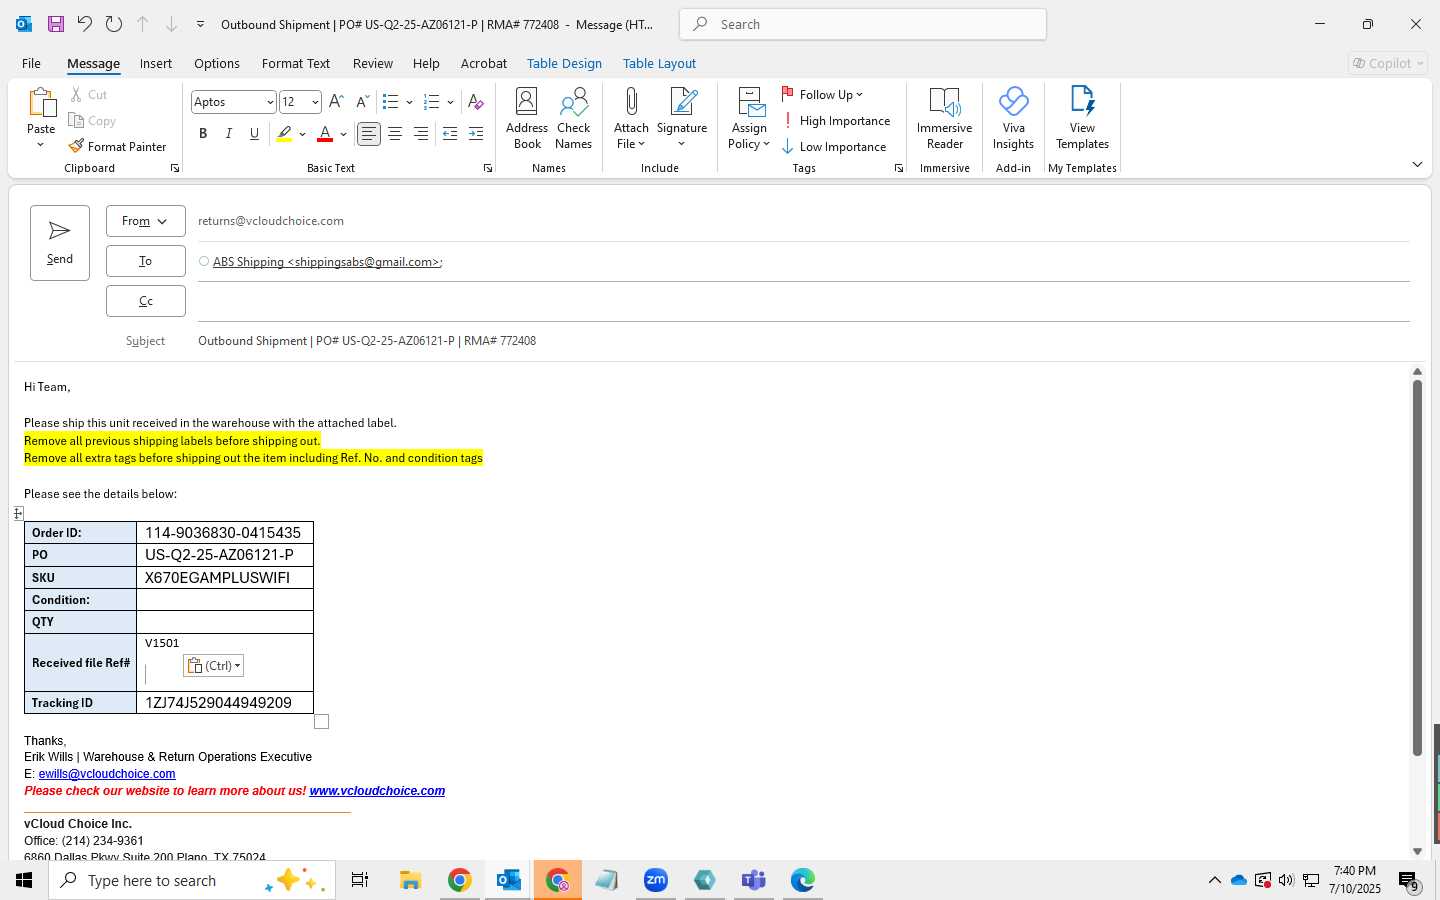This screenshot has height=900, width=1440.
Task: Decrease paragraph indent
Action: point(450,134)
